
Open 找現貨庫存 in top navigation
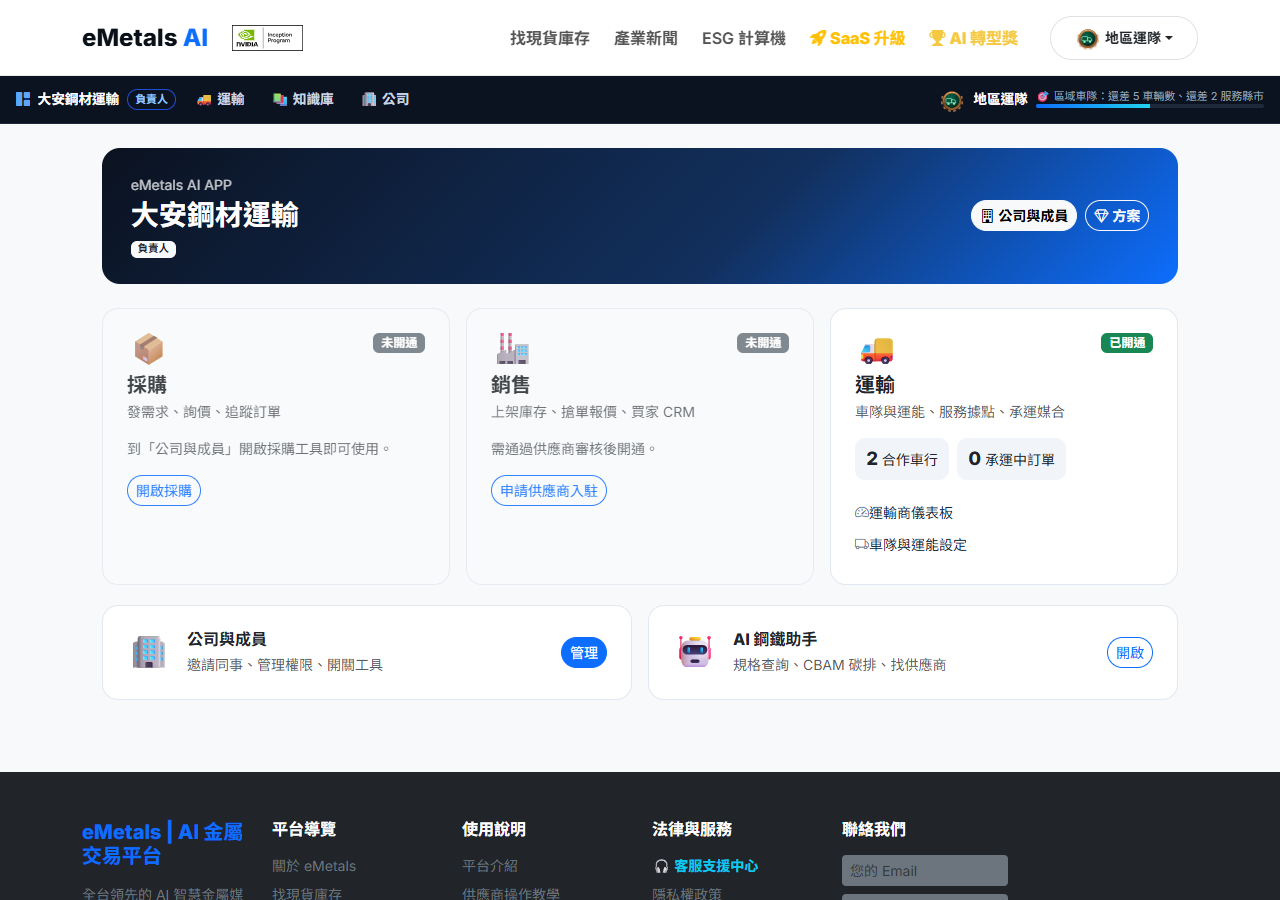(550, 38)
